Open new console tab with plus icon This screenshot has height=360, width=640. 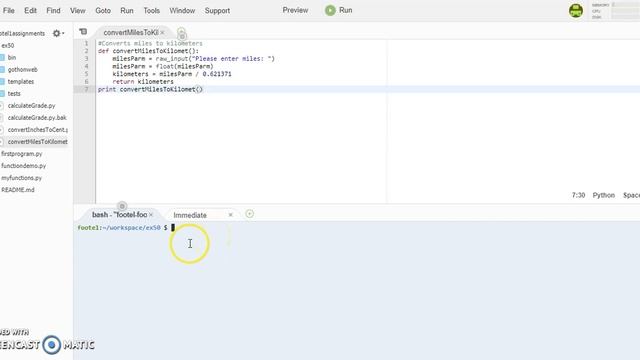tap(249, 214)
